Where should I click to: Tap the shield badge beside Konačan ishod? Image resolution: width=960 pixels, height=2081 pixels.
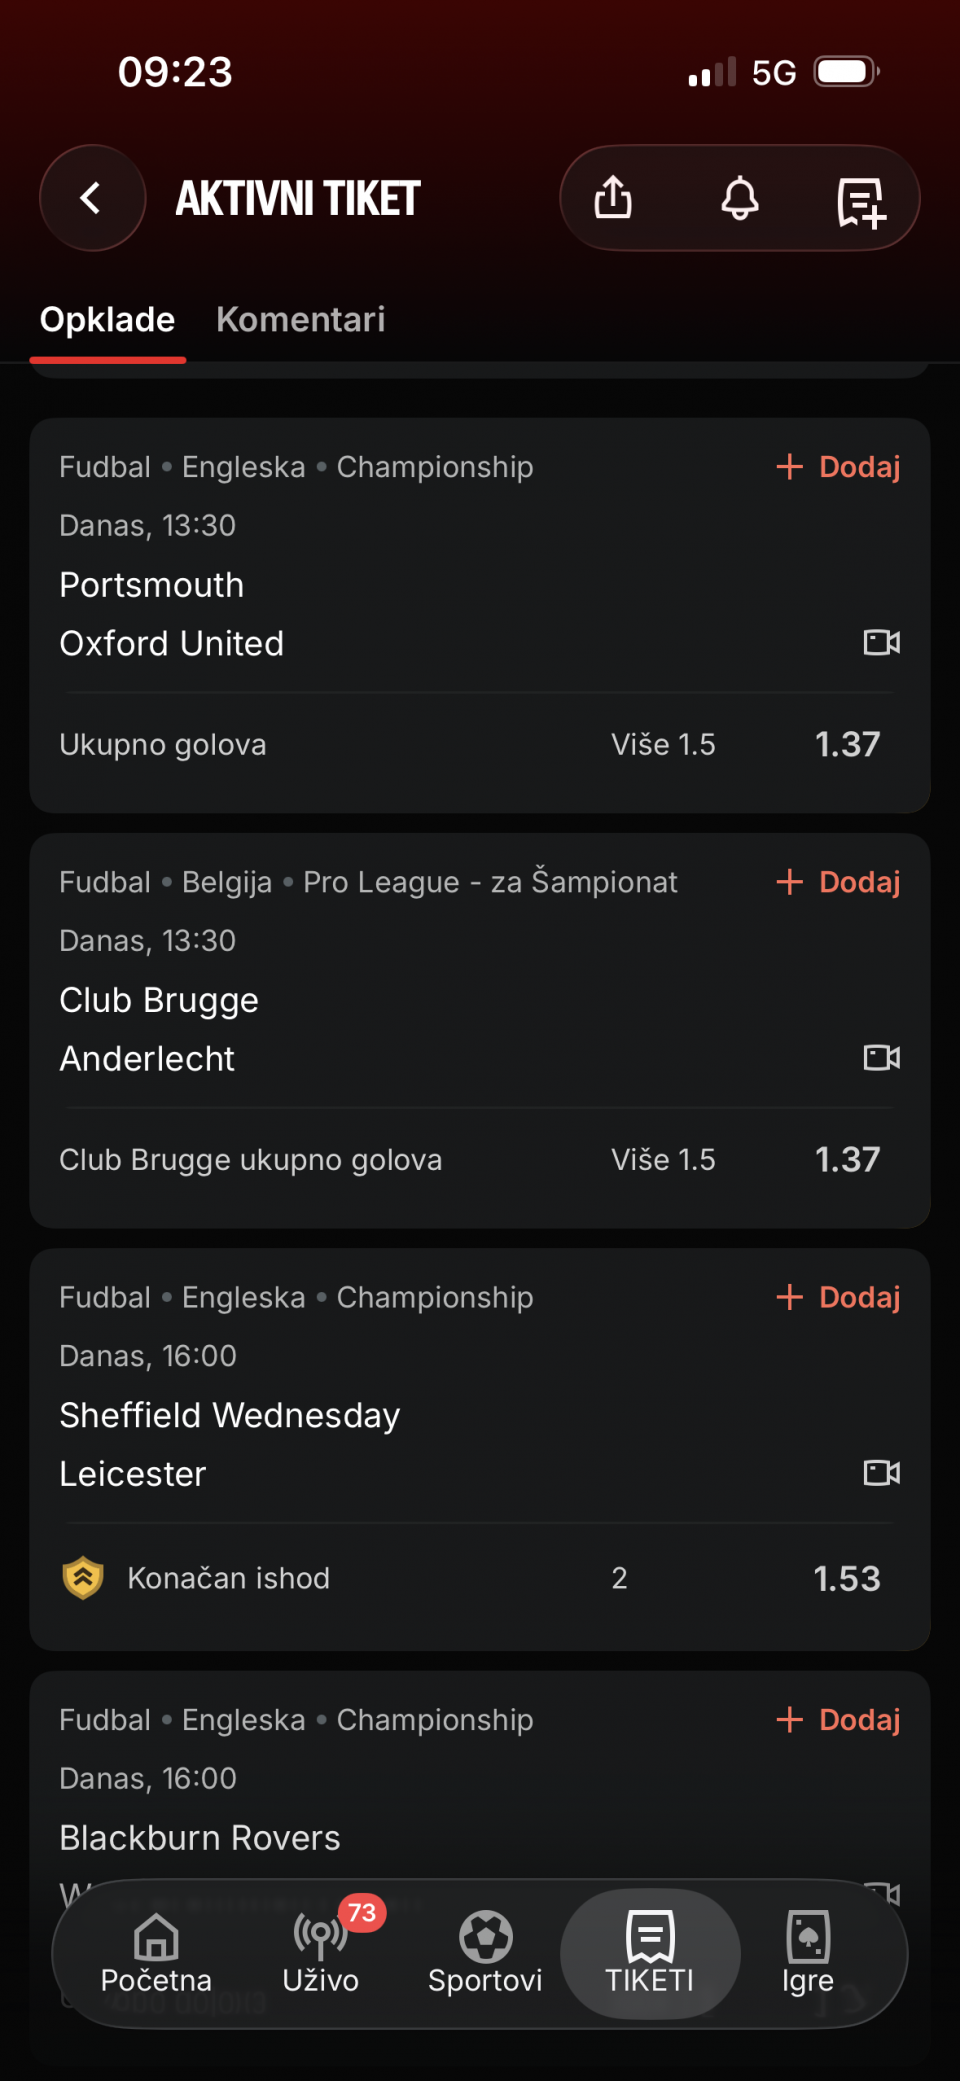point(83,1578)
